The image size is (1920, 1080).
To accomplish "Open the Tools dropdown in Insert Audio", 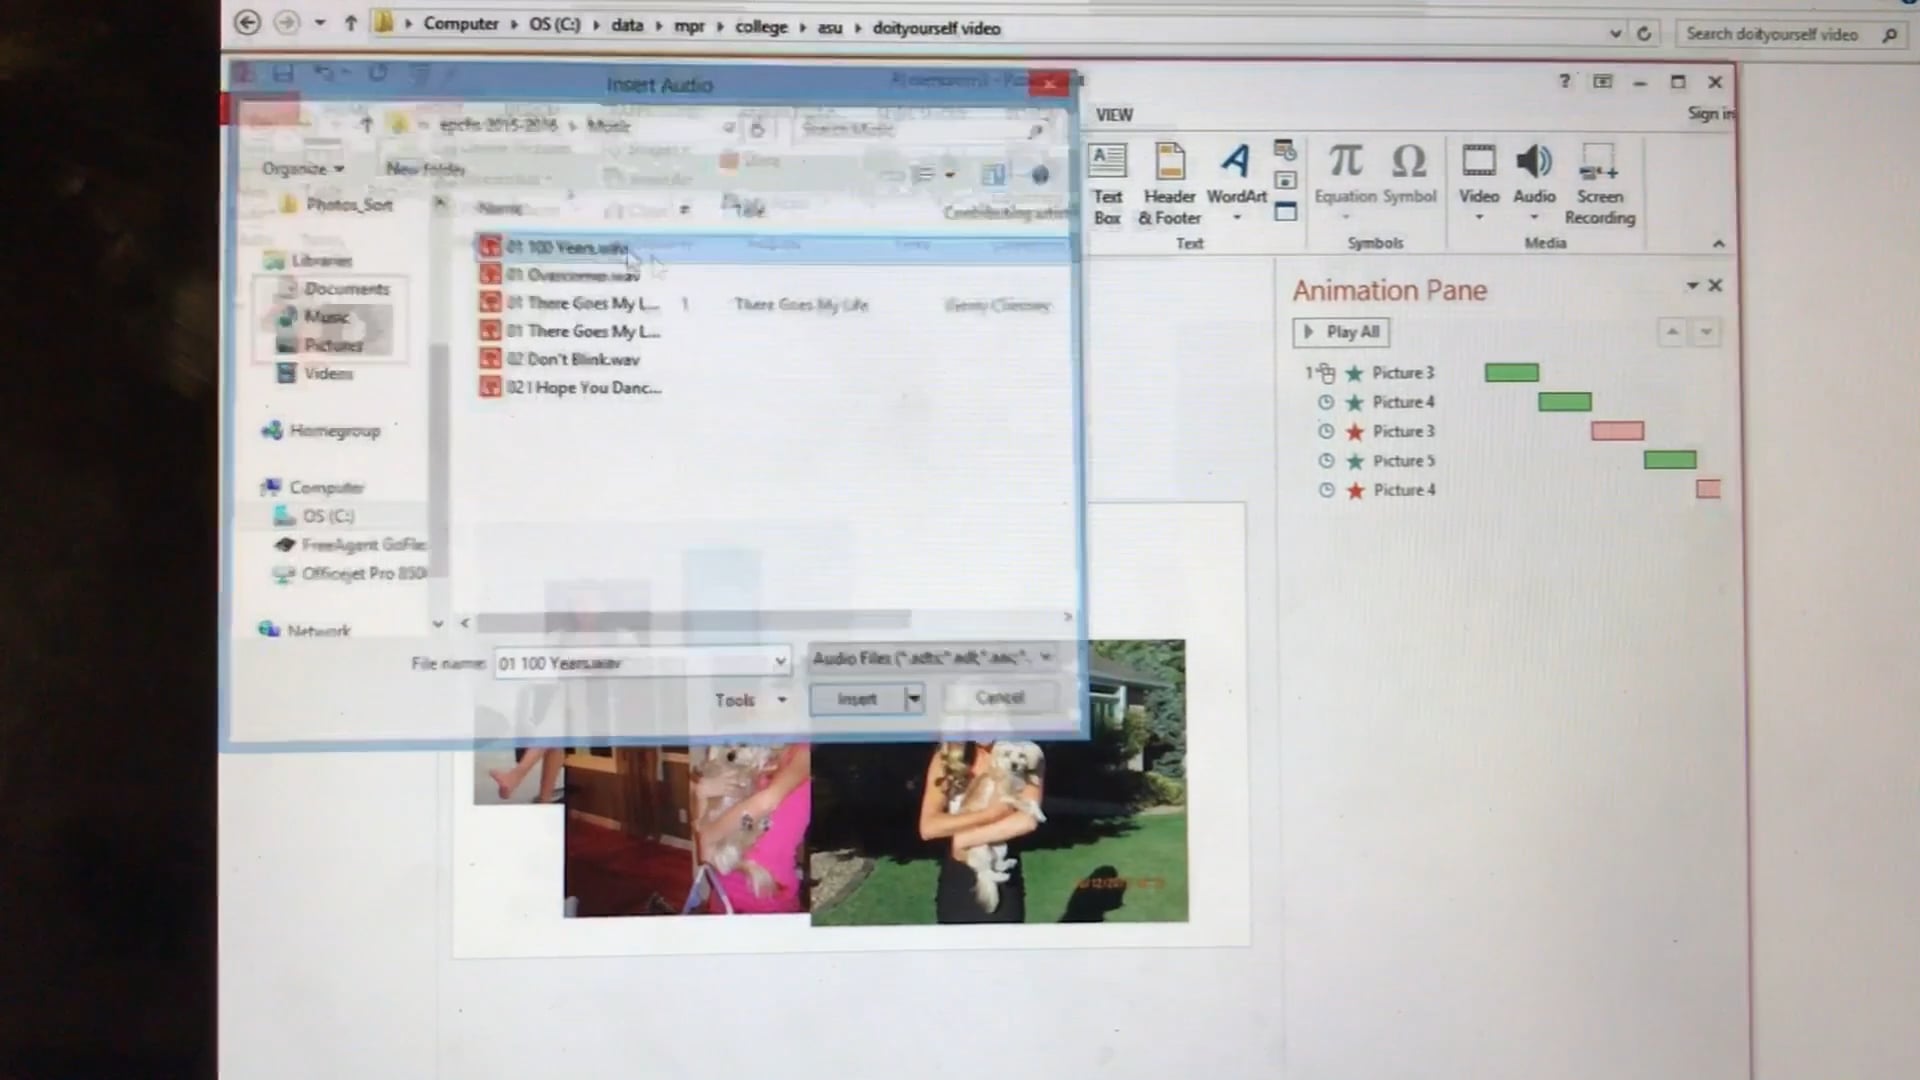I will [750, 700].
